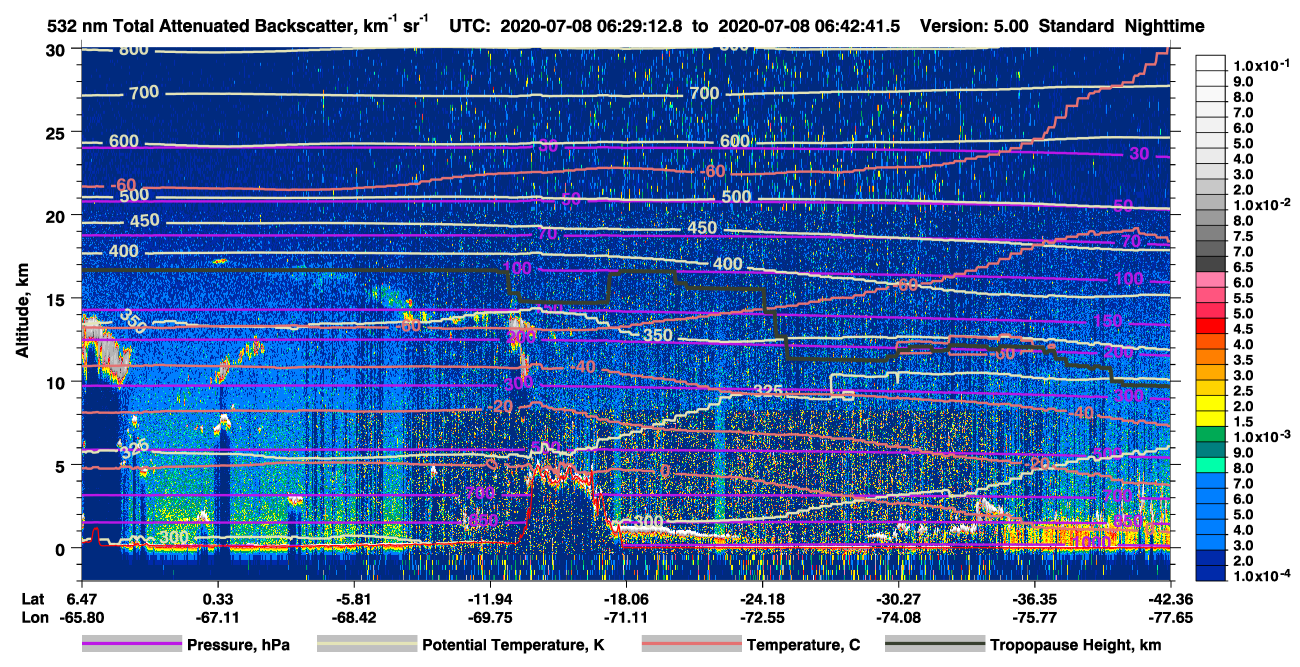Click the longitude value -65.80

coord(82,618)
